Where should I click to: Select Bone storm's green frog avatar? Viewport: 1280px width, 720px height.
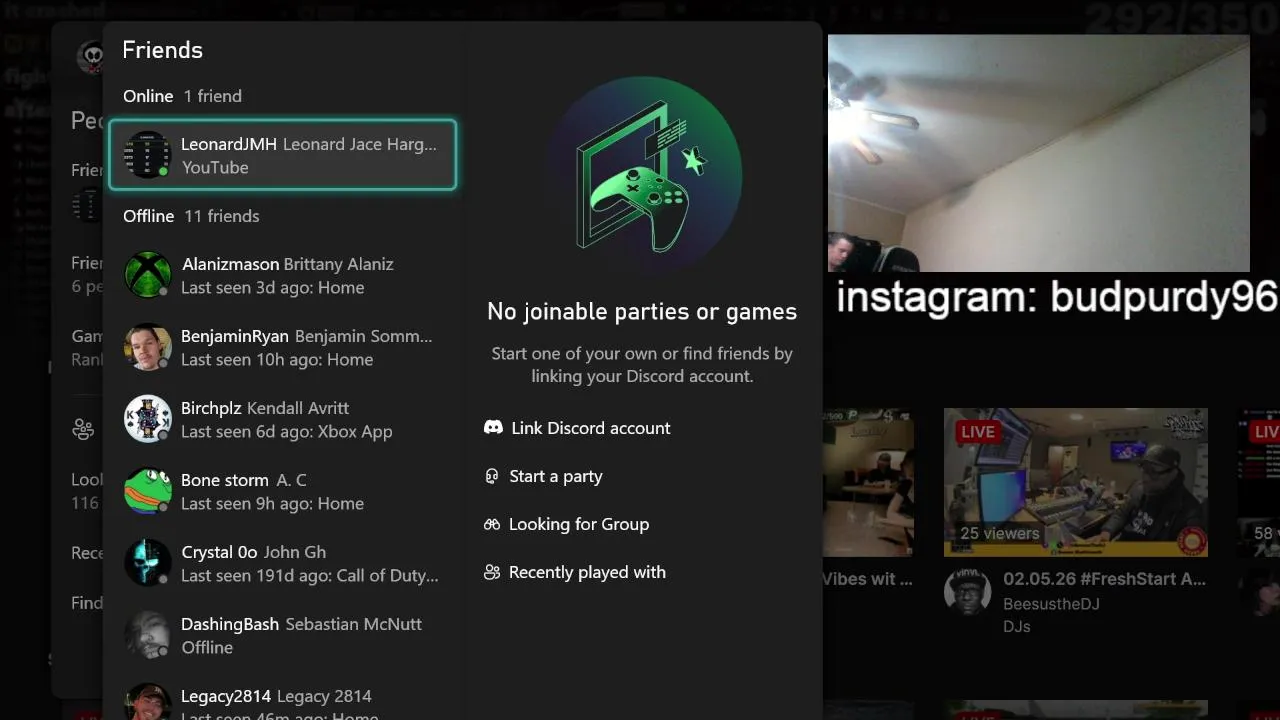(x=147, y=491)
